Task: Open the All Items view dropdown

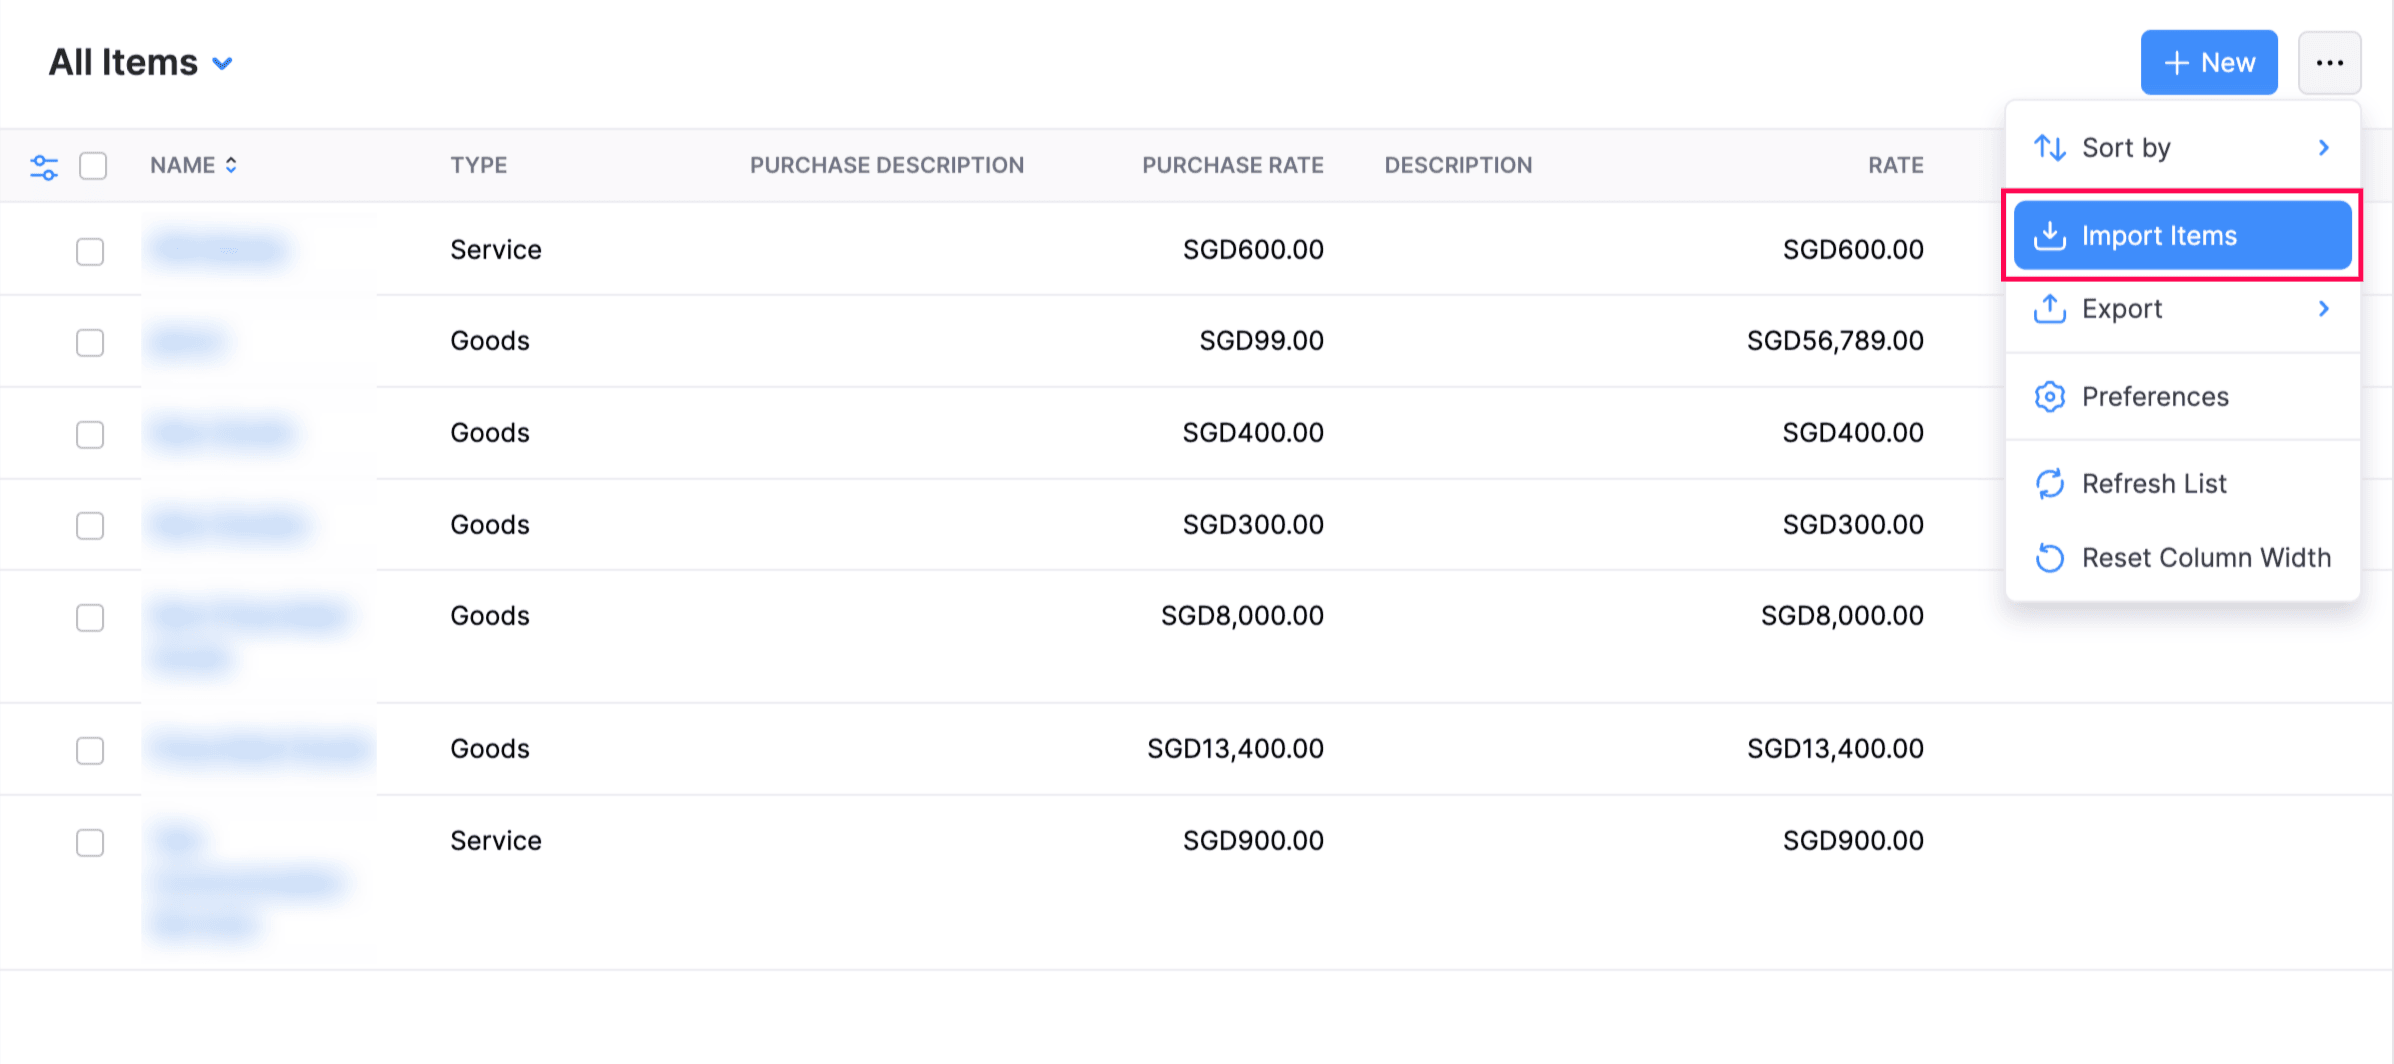Action: click(141, 62)
